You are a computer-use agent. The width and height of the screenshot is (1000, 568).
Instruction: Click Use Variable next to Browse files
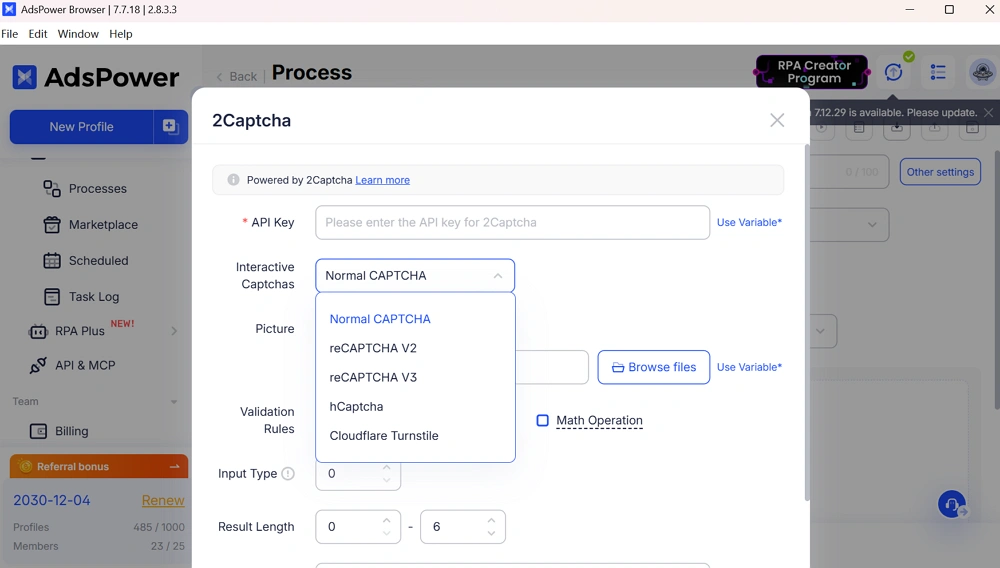[749, 367]
